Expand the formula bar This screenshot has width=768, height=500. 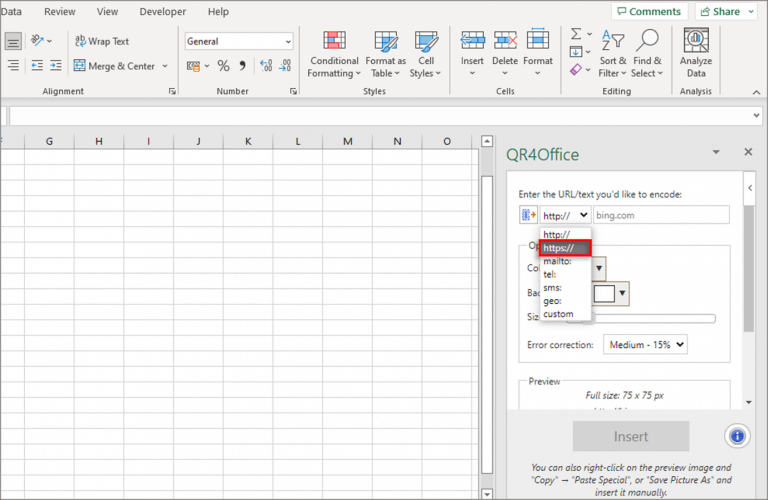pos(756,116)
